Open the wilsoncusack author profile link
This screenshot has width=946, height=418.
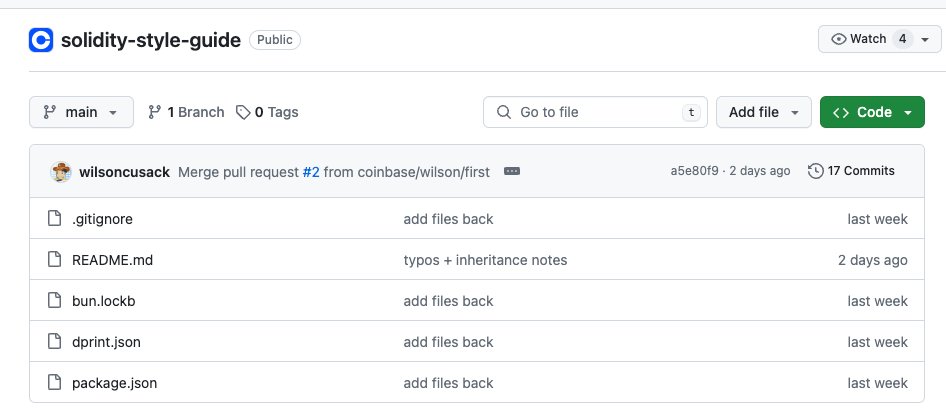[125, 171]
